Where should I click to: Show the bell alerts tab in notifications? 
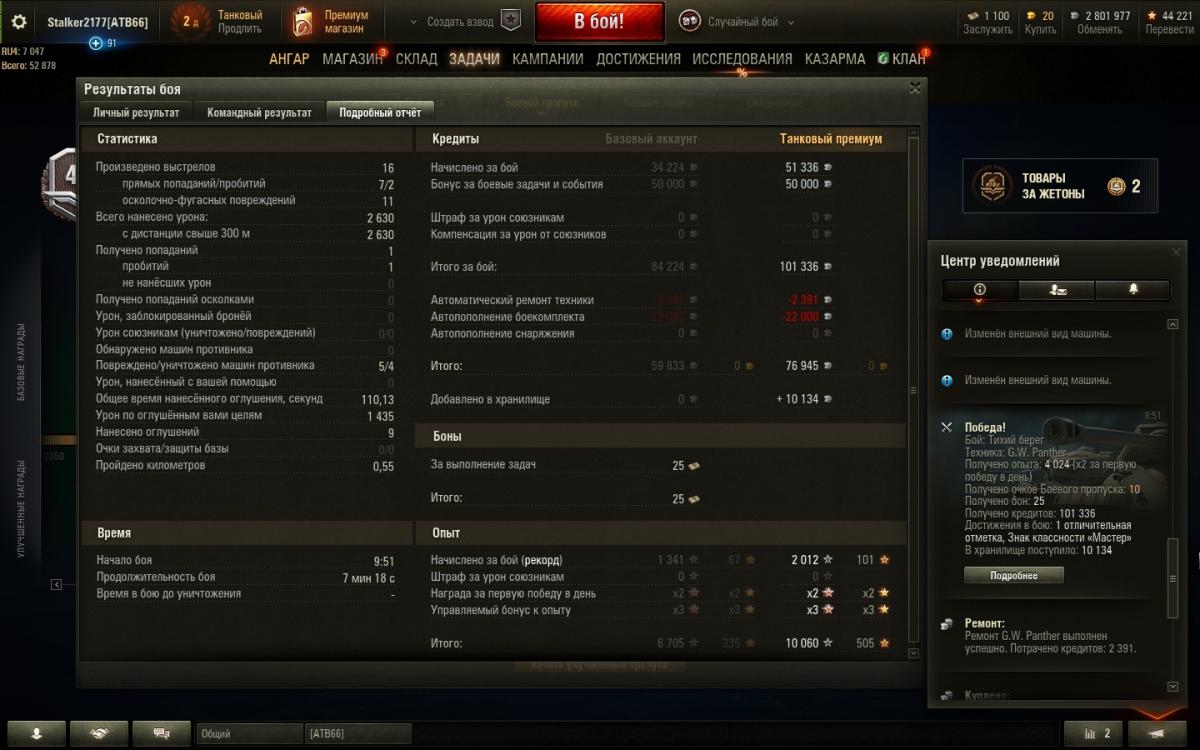pos(1133,290)
